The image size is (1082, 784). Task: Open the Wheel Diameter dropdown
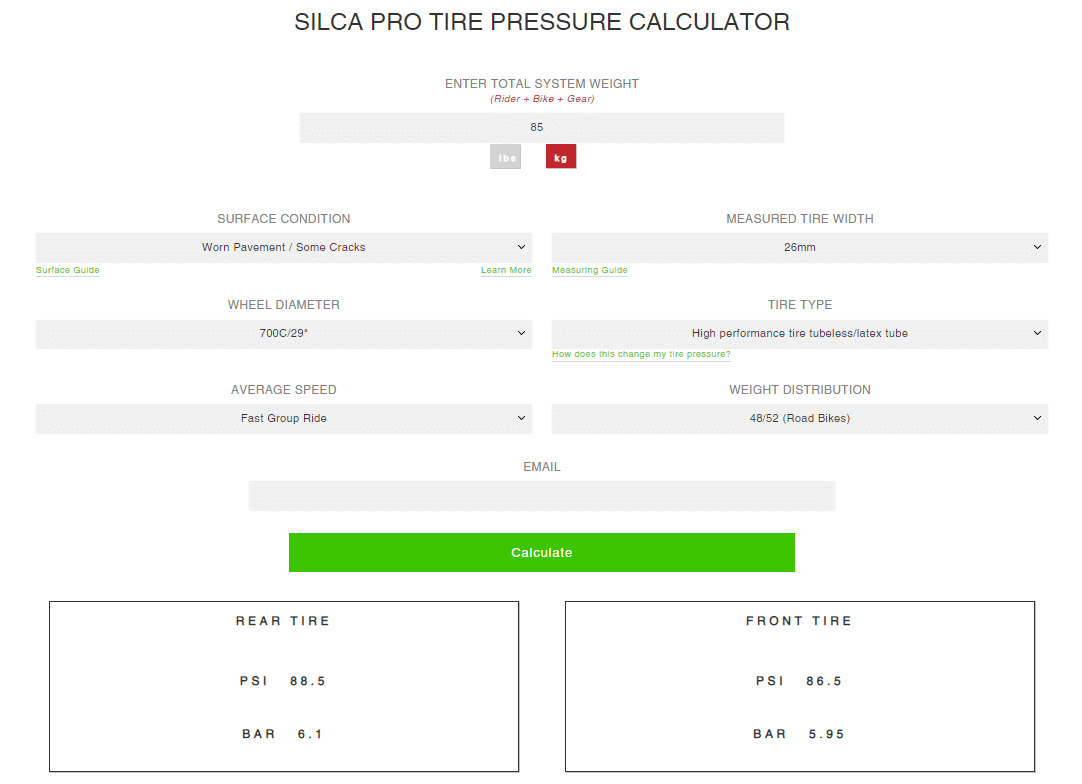(284, 333)
